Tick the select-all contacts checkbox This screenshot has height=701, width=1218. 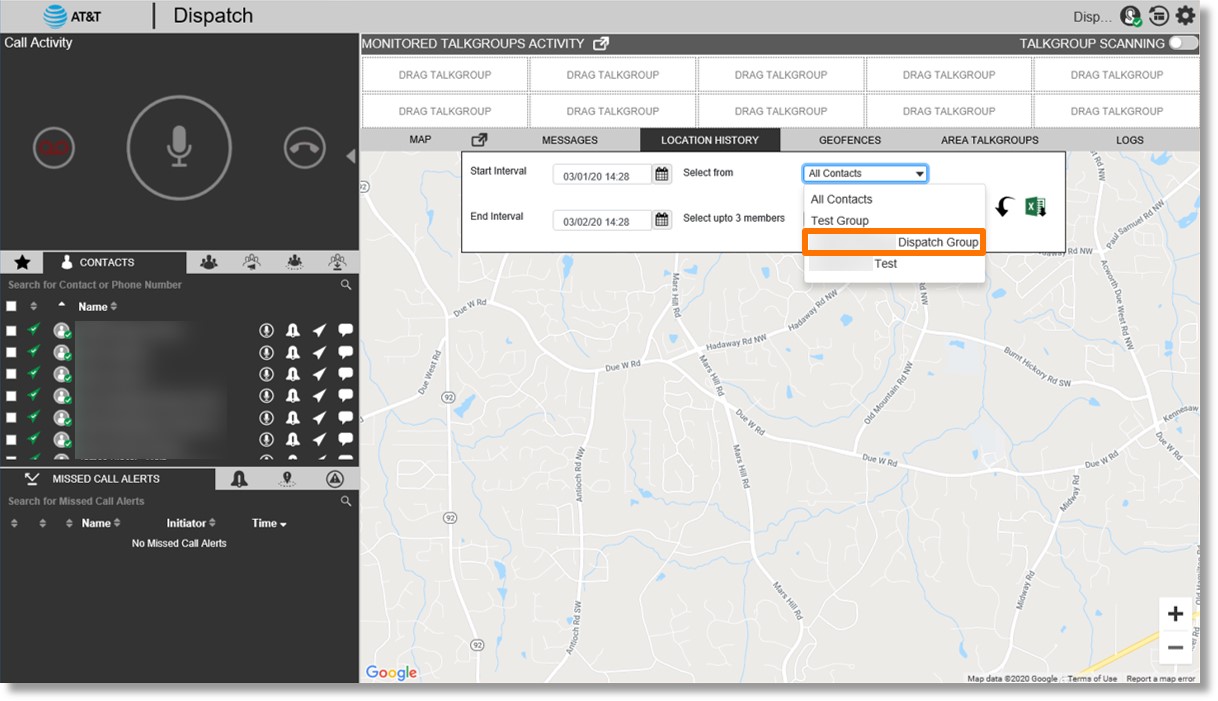(x=11, y=306)
